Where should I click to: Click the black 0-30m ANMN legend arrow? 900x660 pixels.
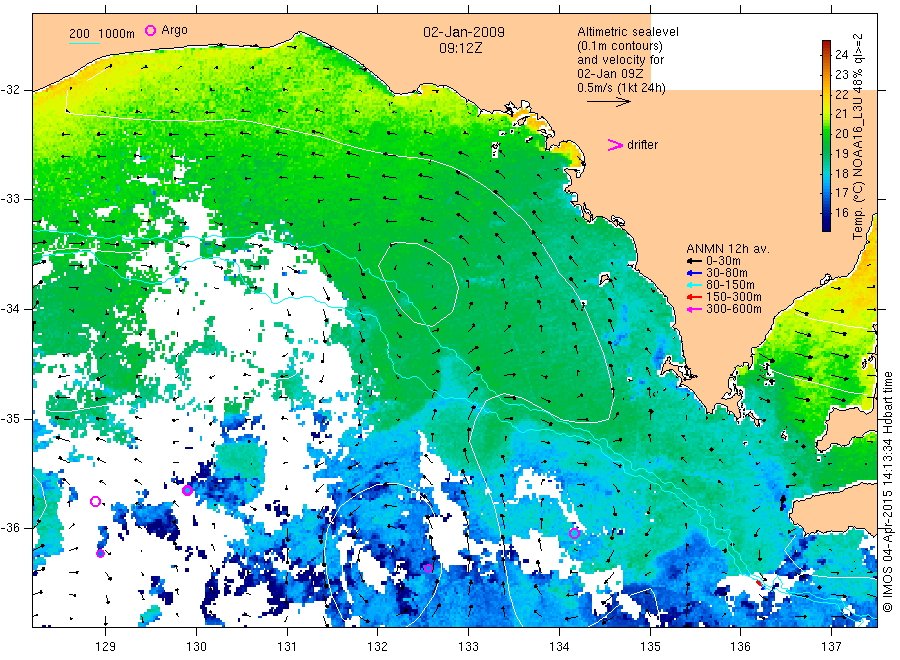point(694,261)
